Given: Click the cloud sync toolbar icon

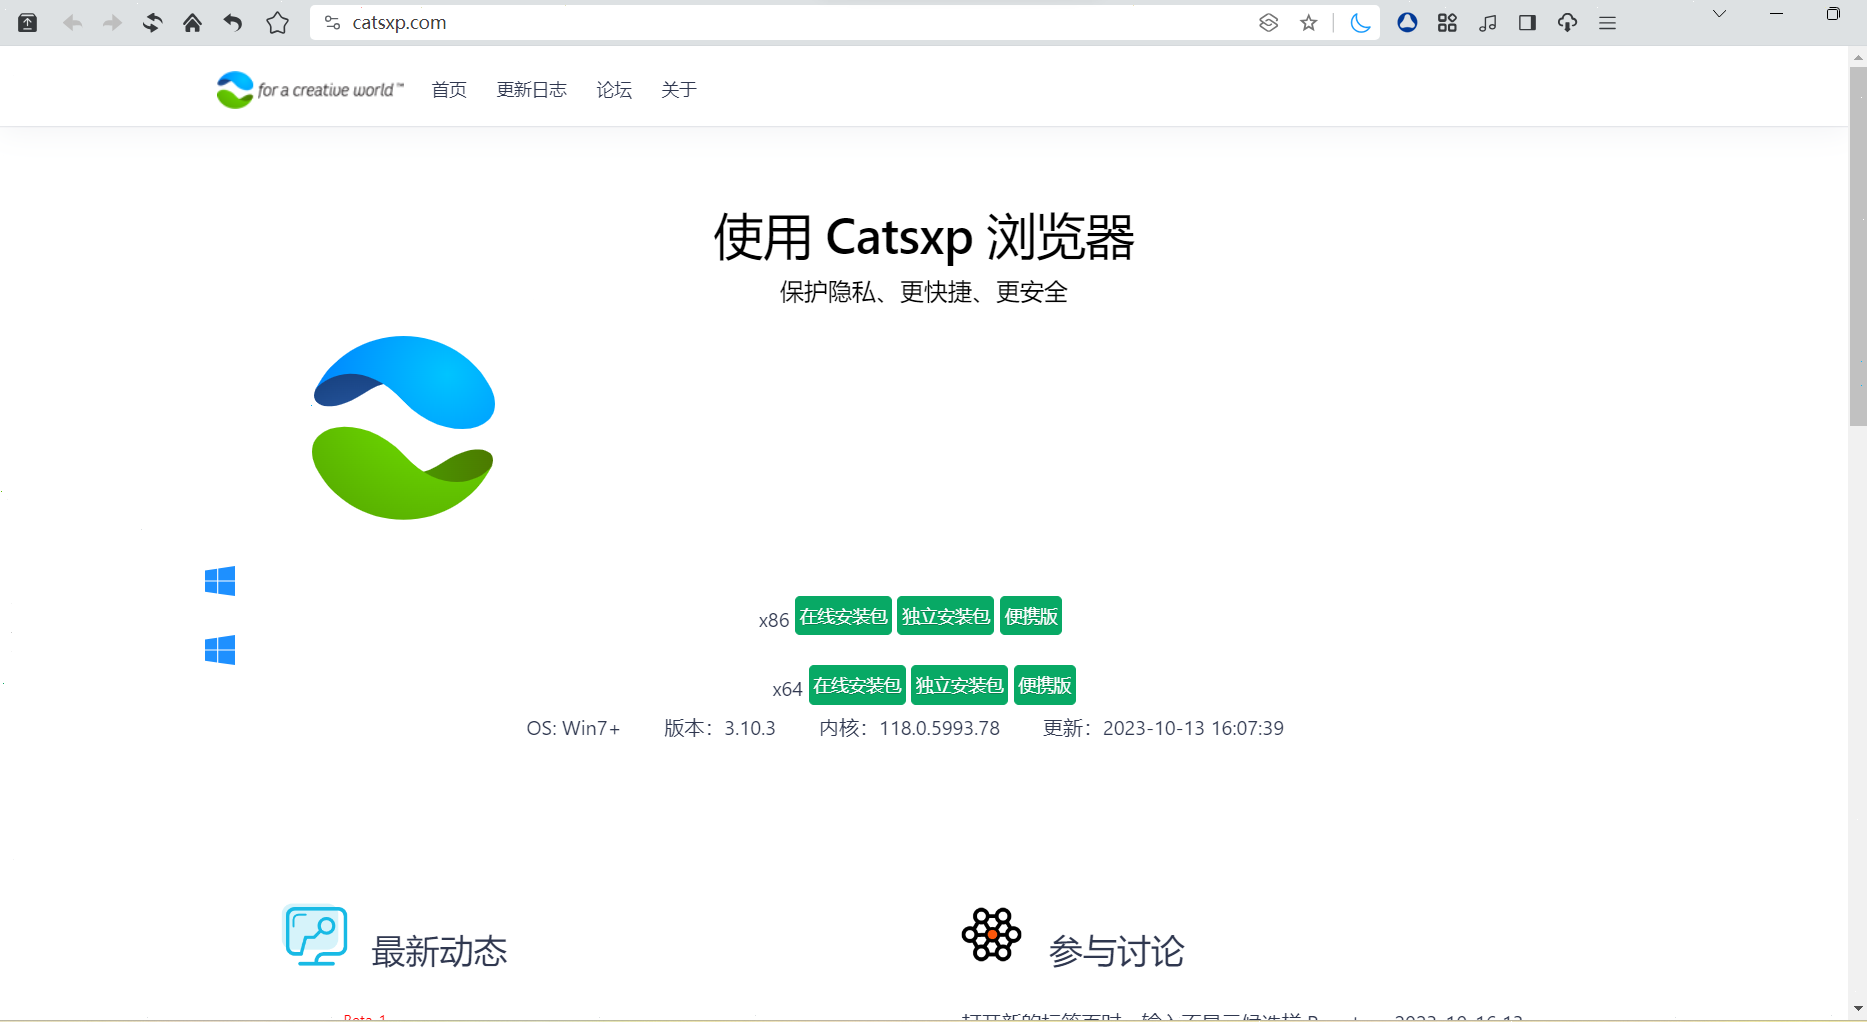Looking at the screenshot, I should [x=1567, y=23].
